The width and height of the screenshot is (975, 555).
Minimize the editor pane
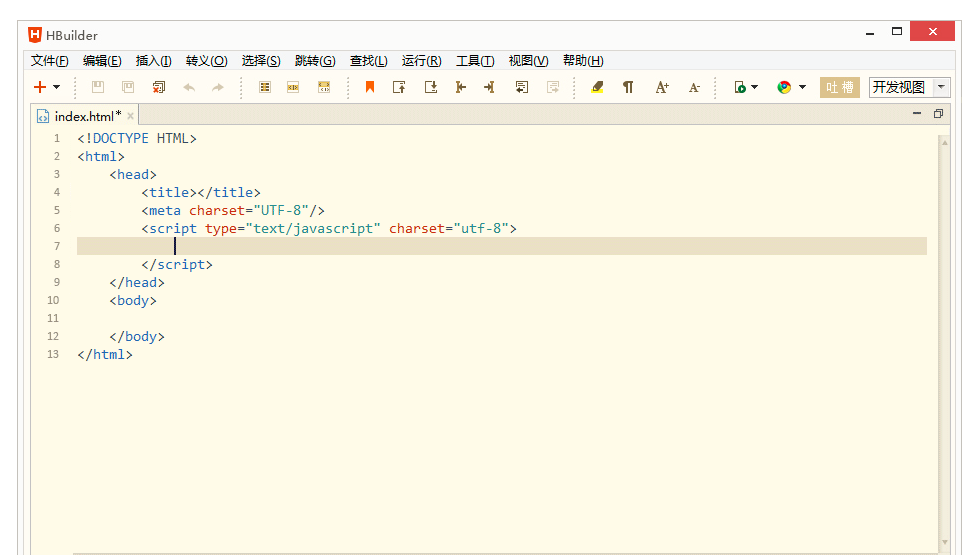point(917,113)
